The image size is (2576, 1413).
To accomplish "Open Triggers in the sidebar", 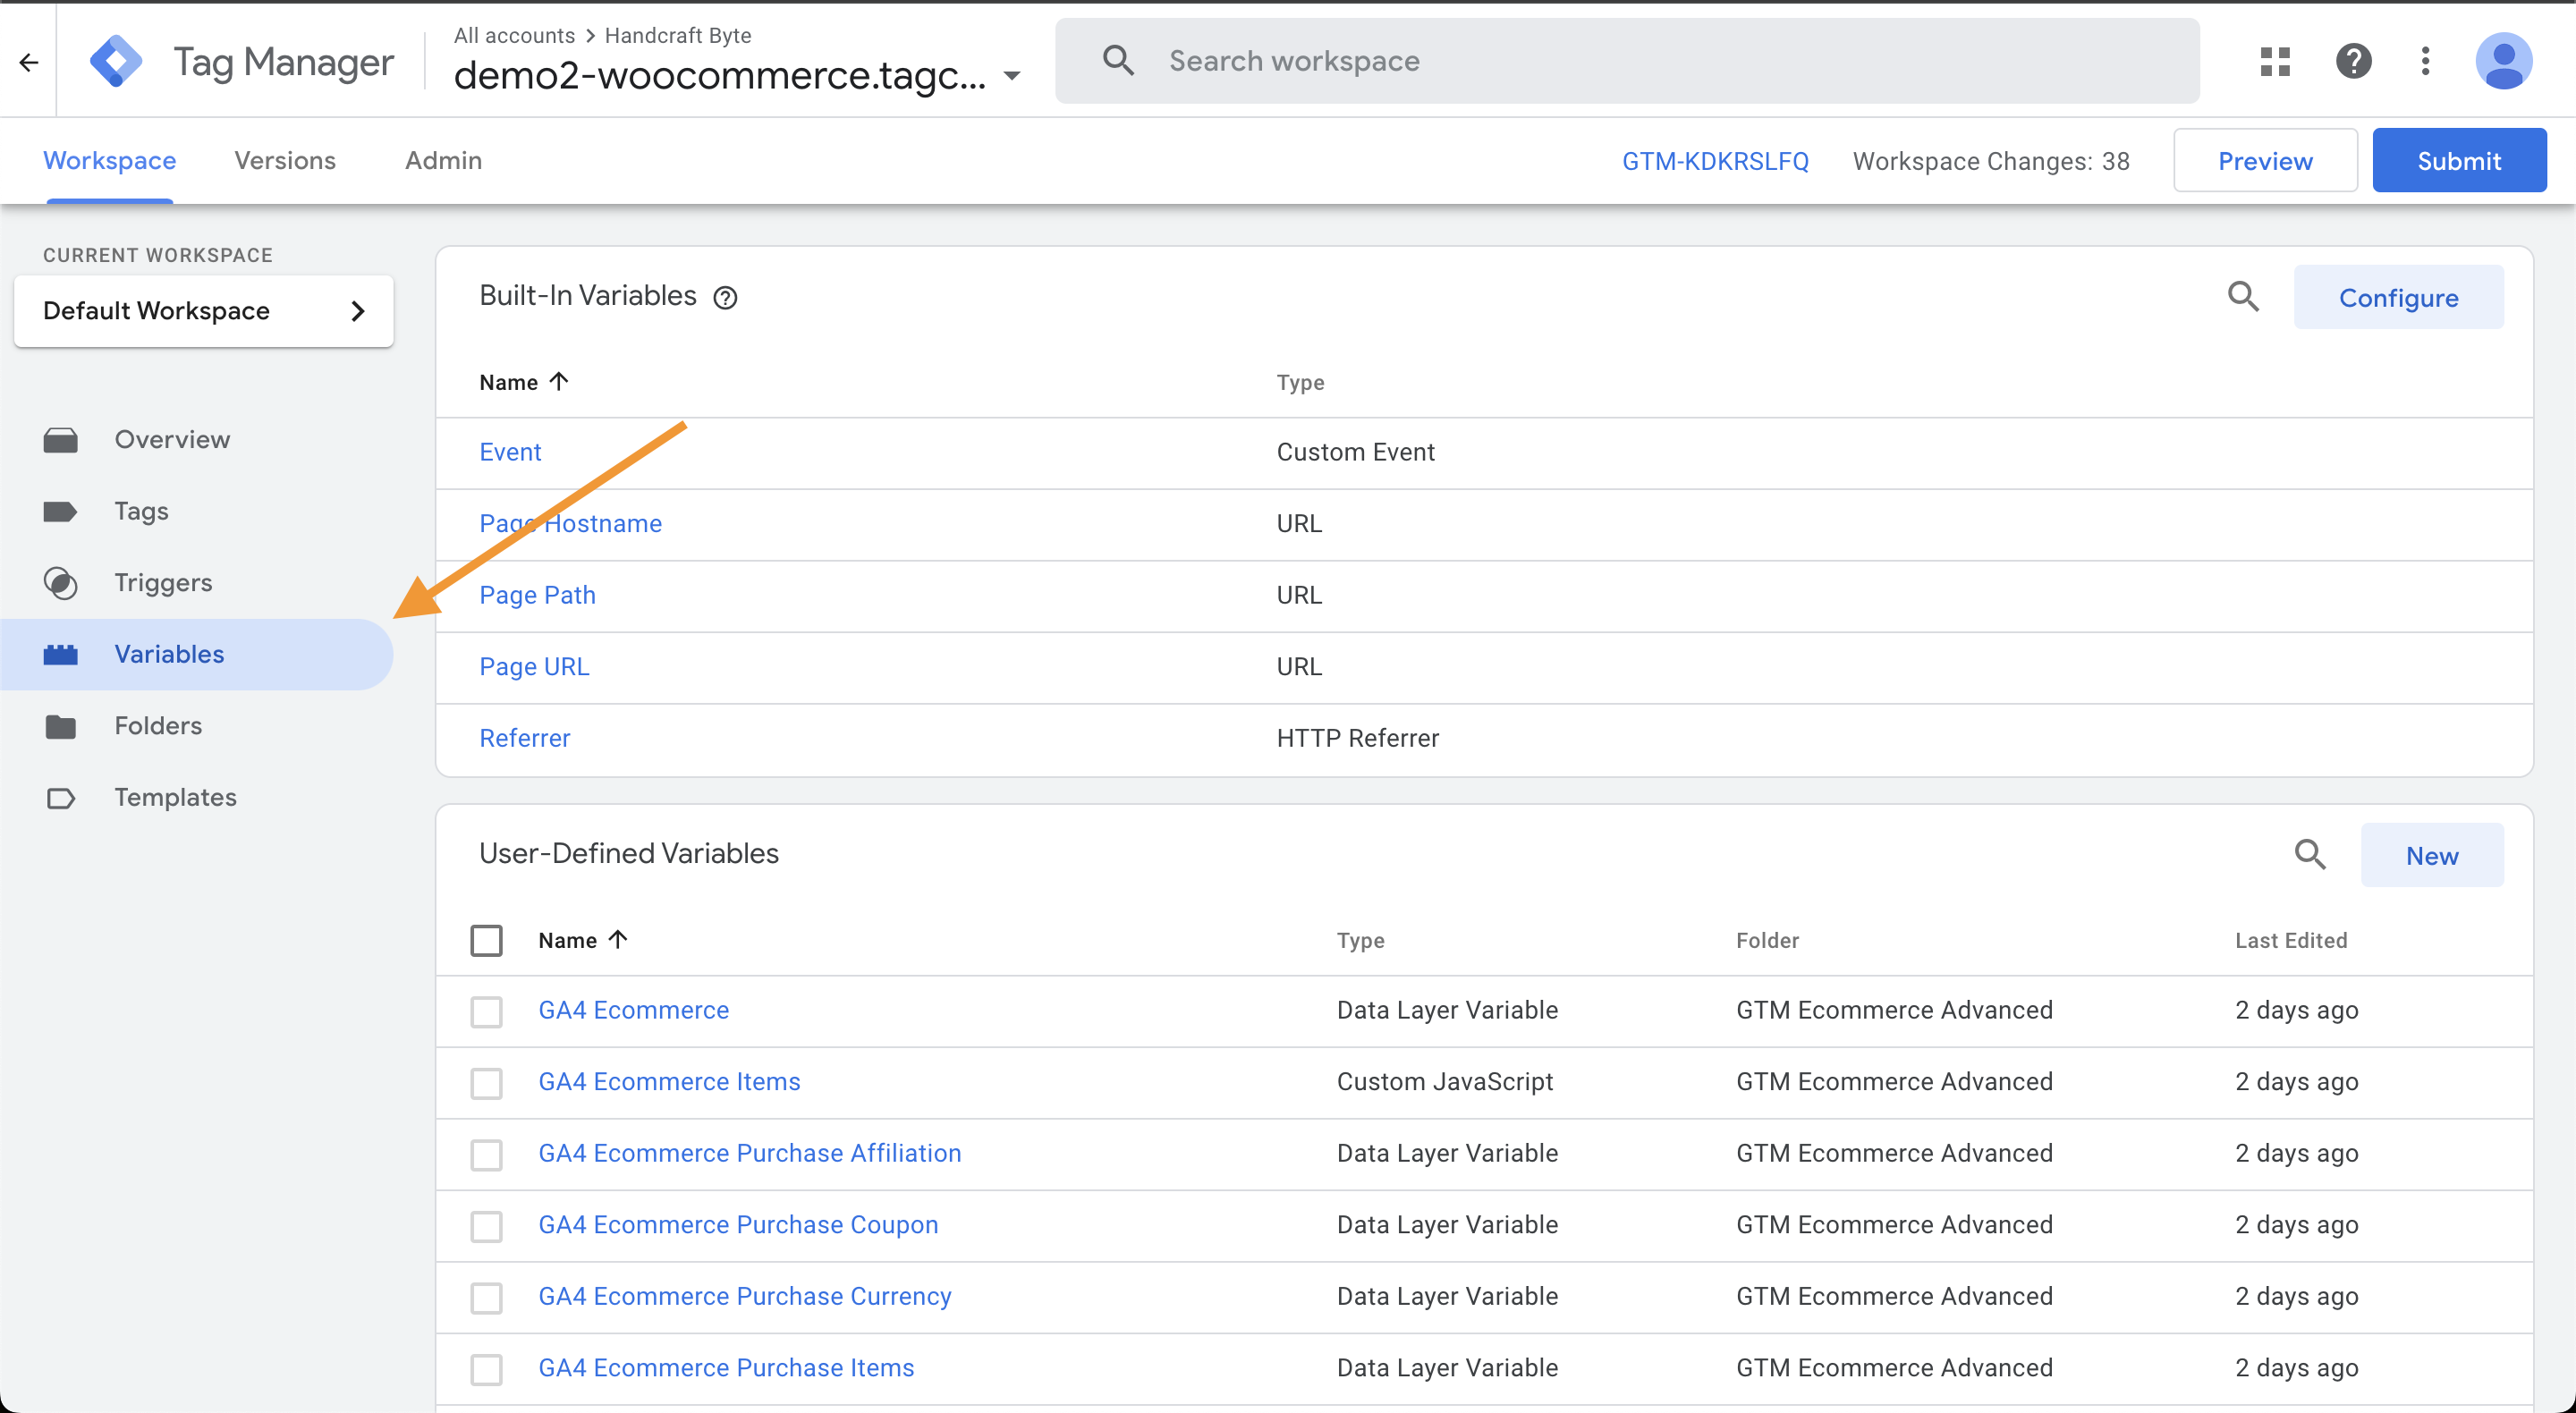I will (x=163, y=582).
